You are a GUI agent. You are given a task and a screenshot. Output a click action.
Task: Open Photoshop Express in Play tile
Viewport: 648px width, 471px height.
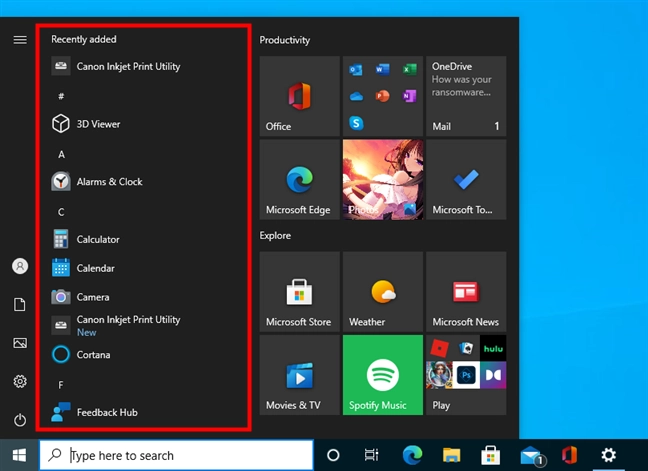coord(466,375)
